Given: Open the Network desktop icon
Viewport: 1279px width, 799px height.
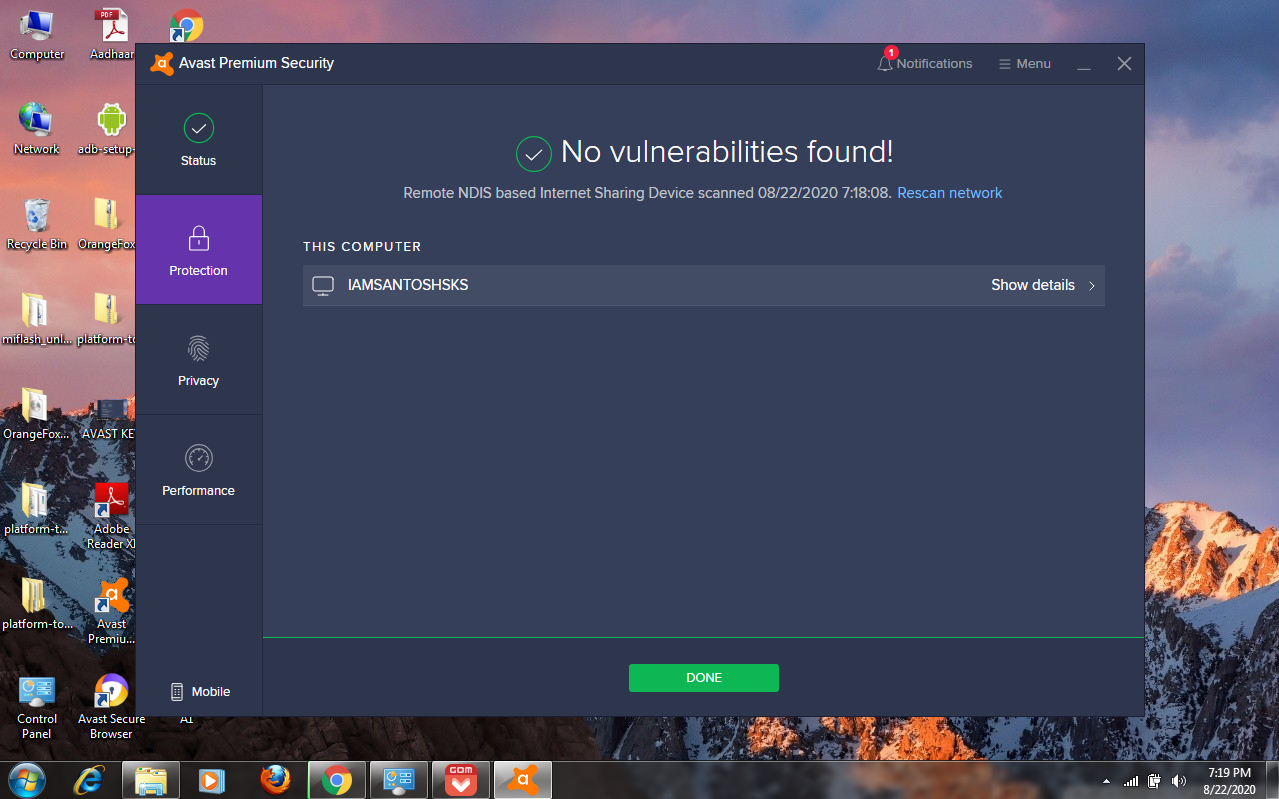Looking at the screenshot, I should 37,128.
